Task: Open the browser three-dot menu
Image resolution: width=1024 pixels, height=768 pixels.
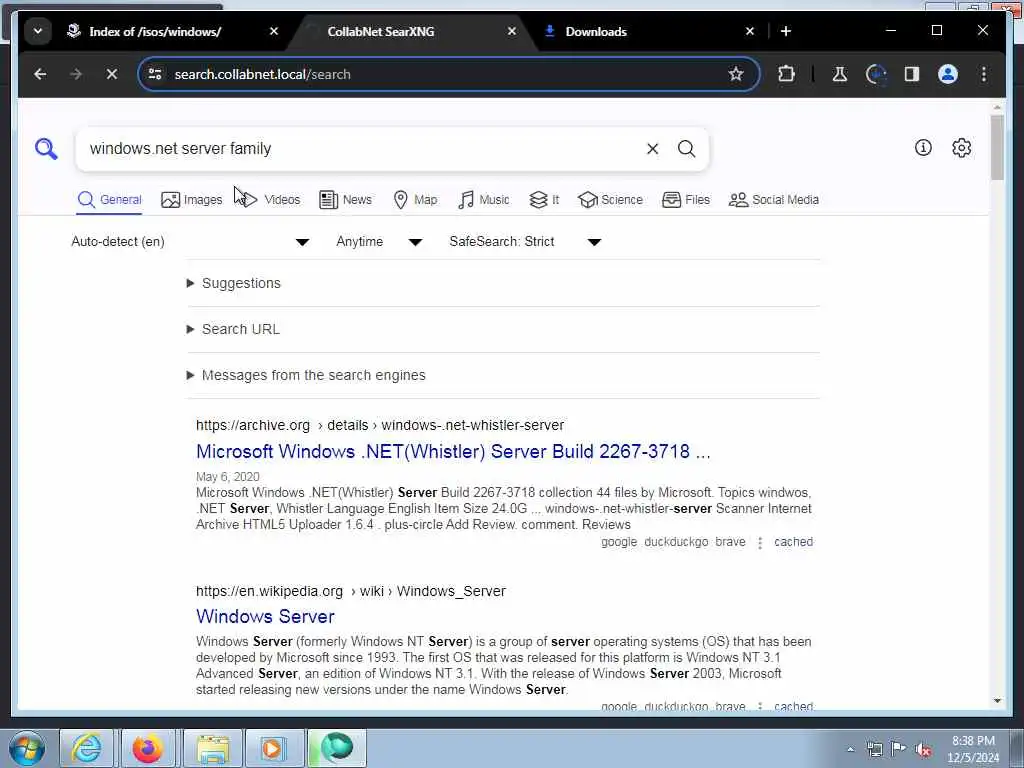Action: coord(984,74)
